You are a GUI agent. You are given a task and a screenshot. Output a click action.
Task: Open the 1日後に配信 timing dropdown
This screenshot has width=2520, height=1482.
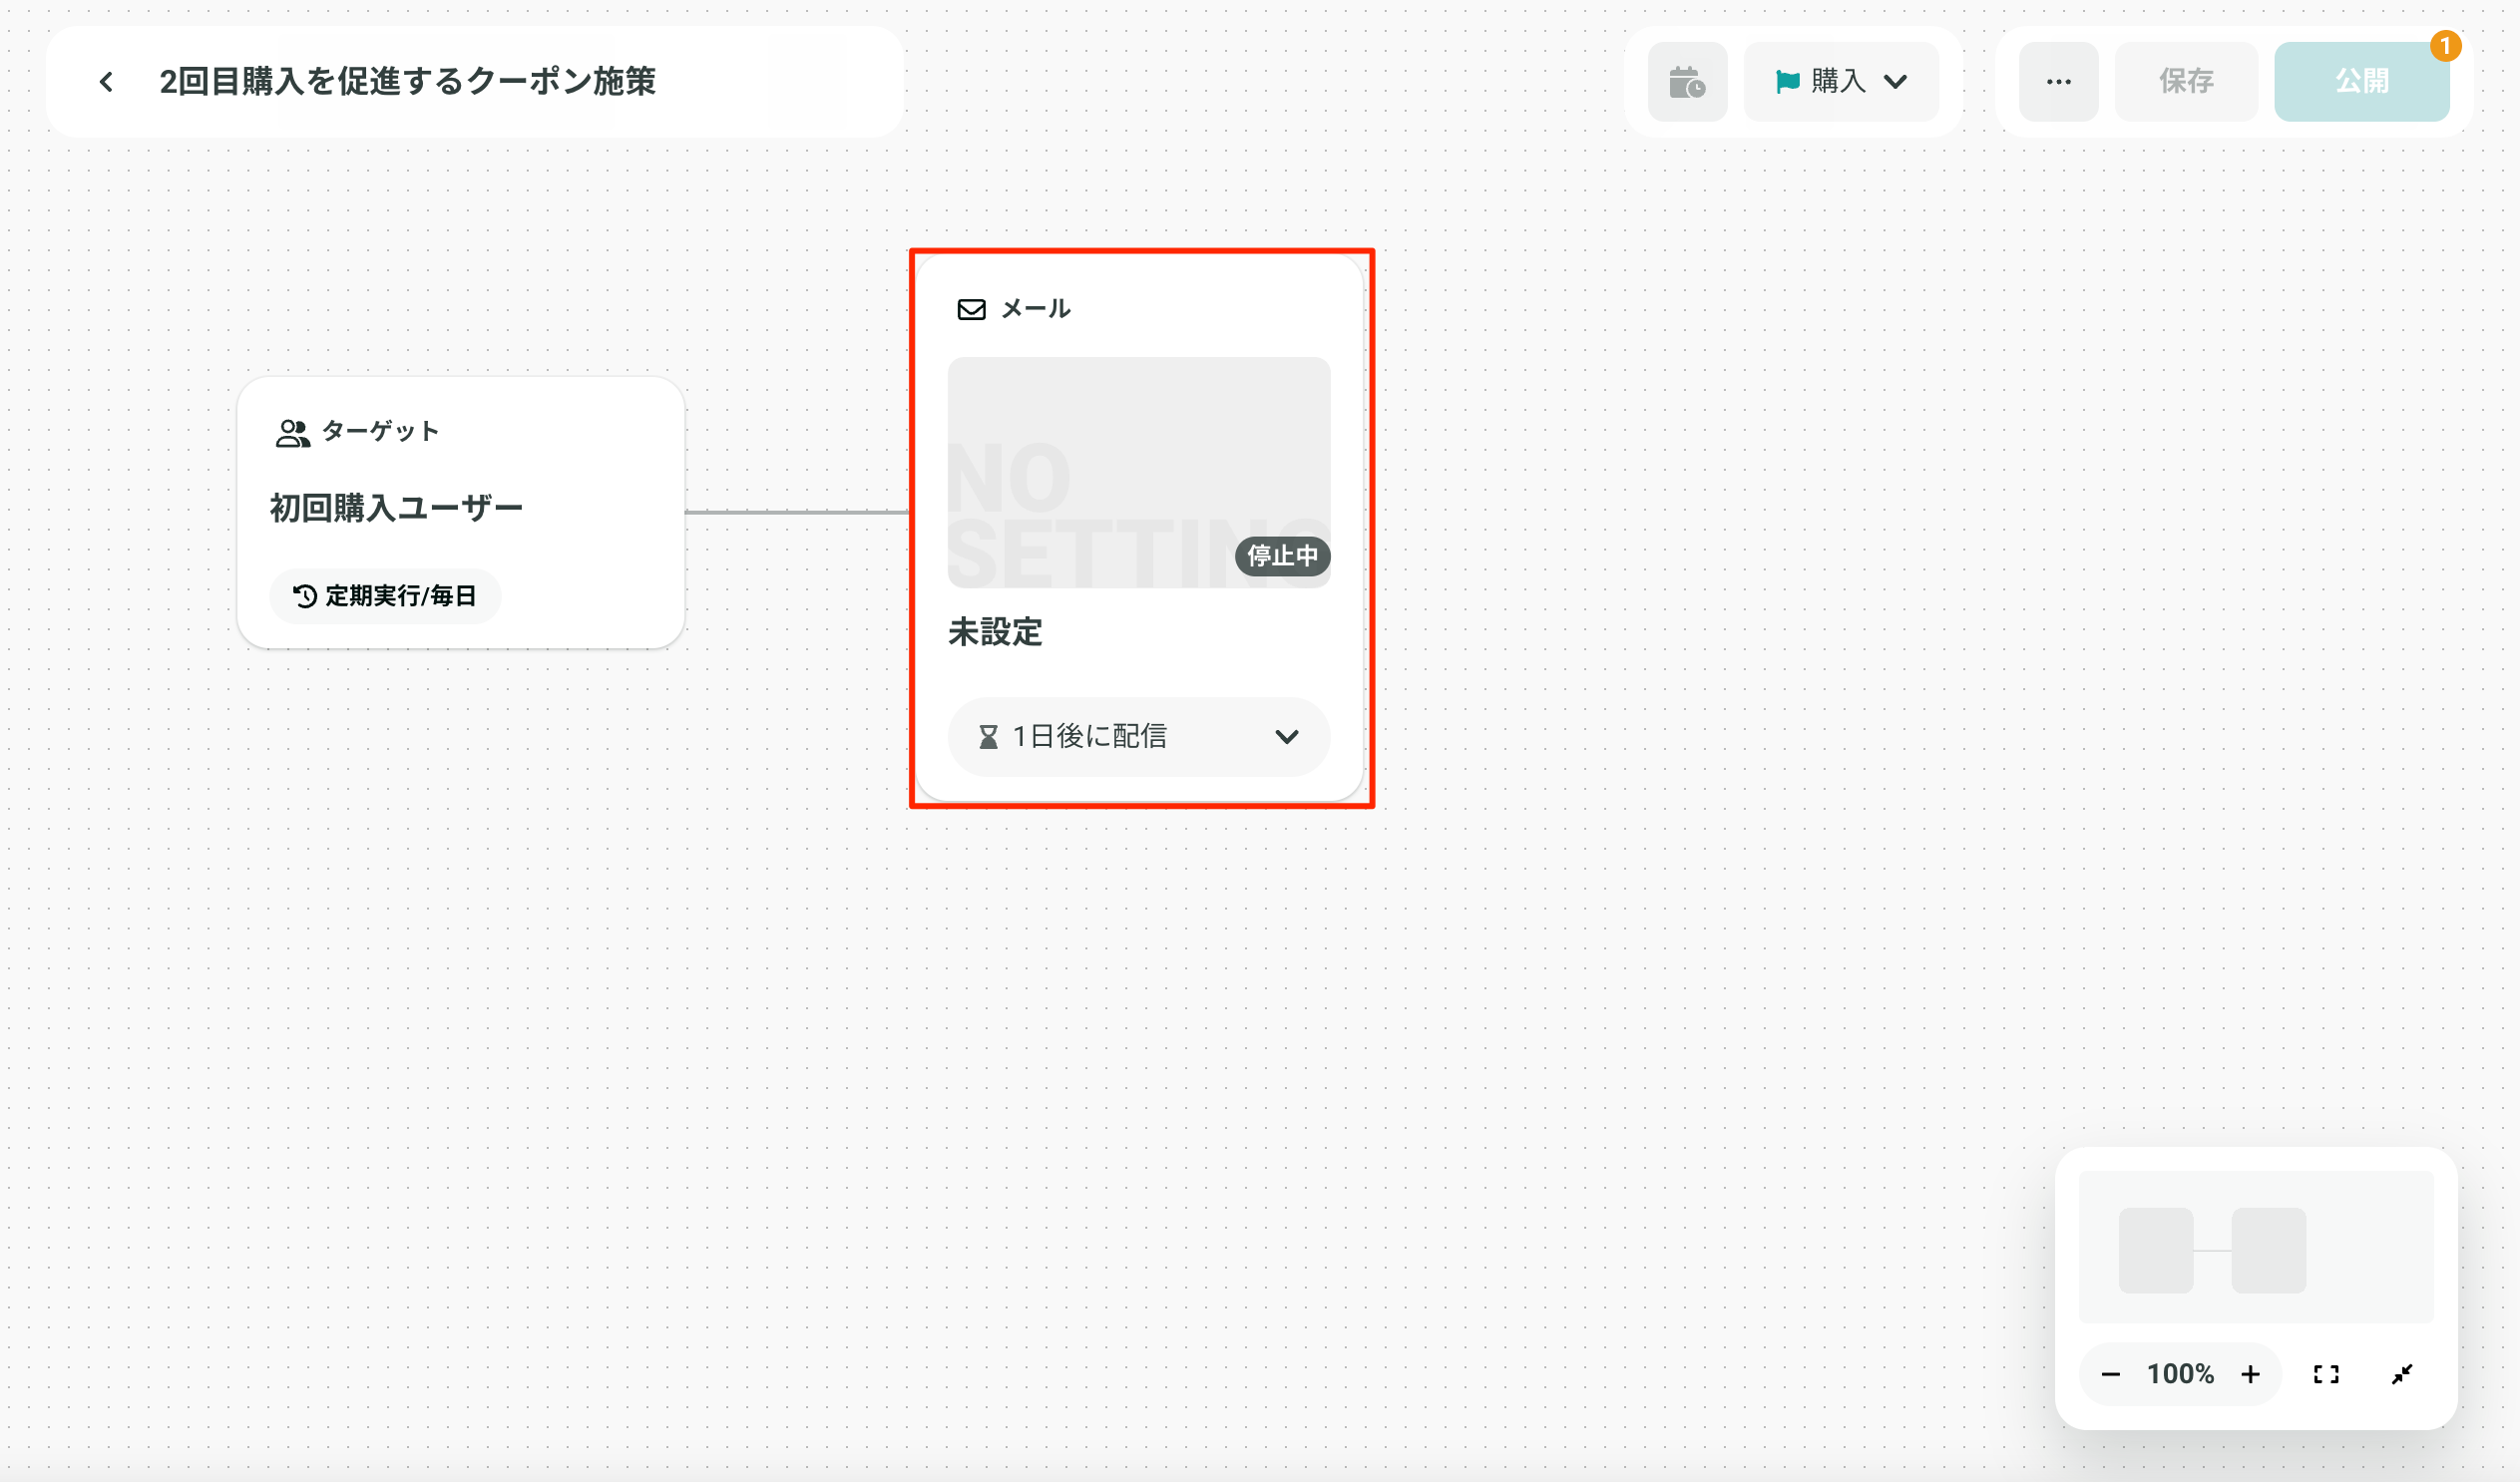click(1139, 737)
